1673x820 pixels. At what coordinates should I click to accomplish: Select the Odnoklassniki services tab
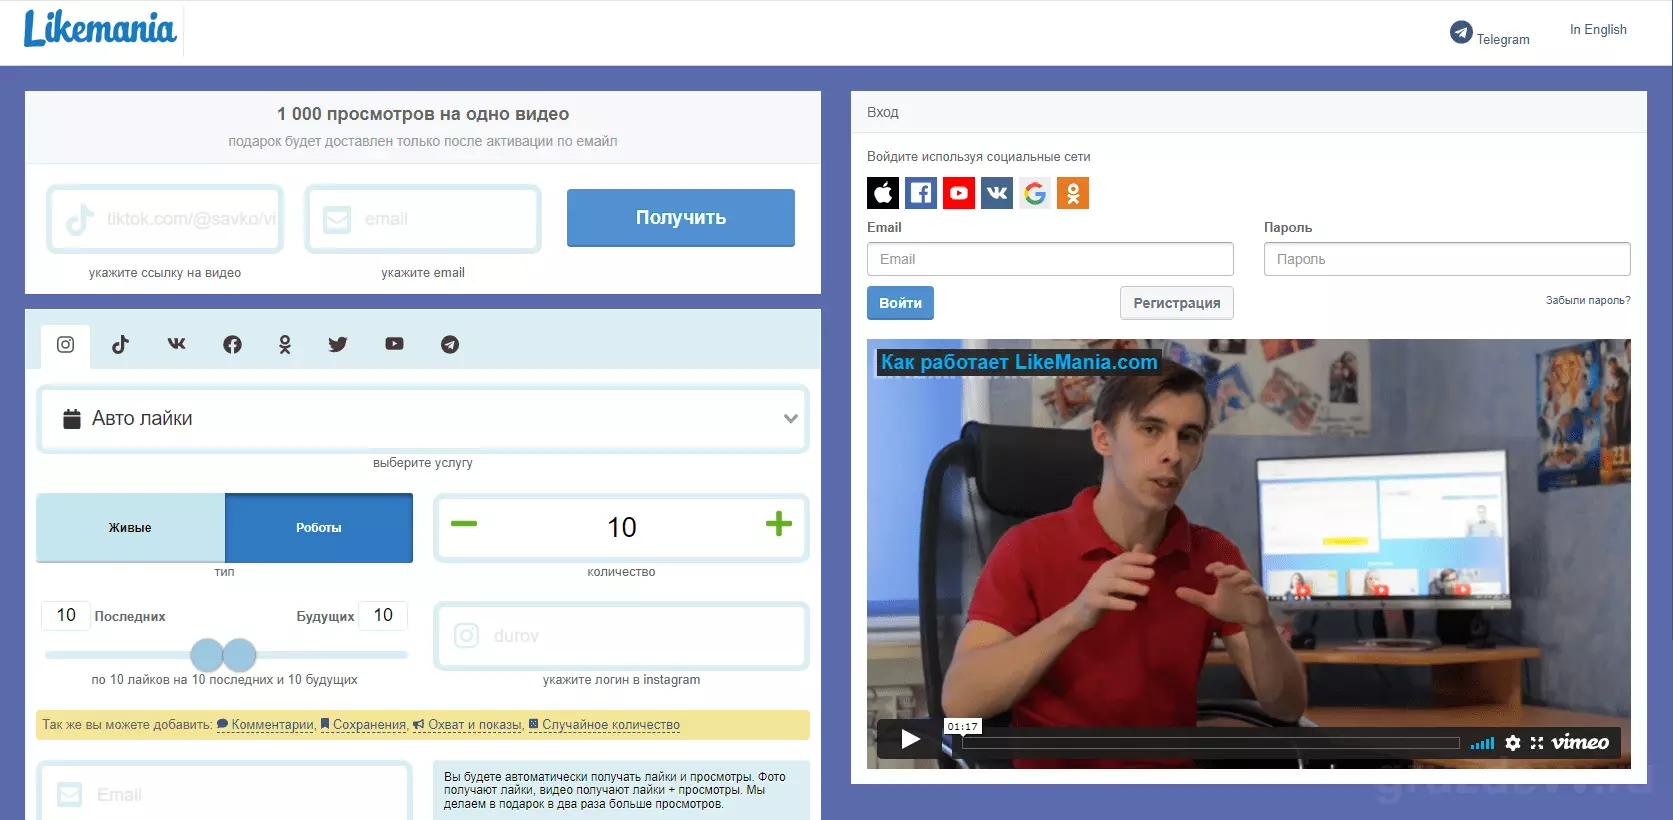click(x=285, y=345)
